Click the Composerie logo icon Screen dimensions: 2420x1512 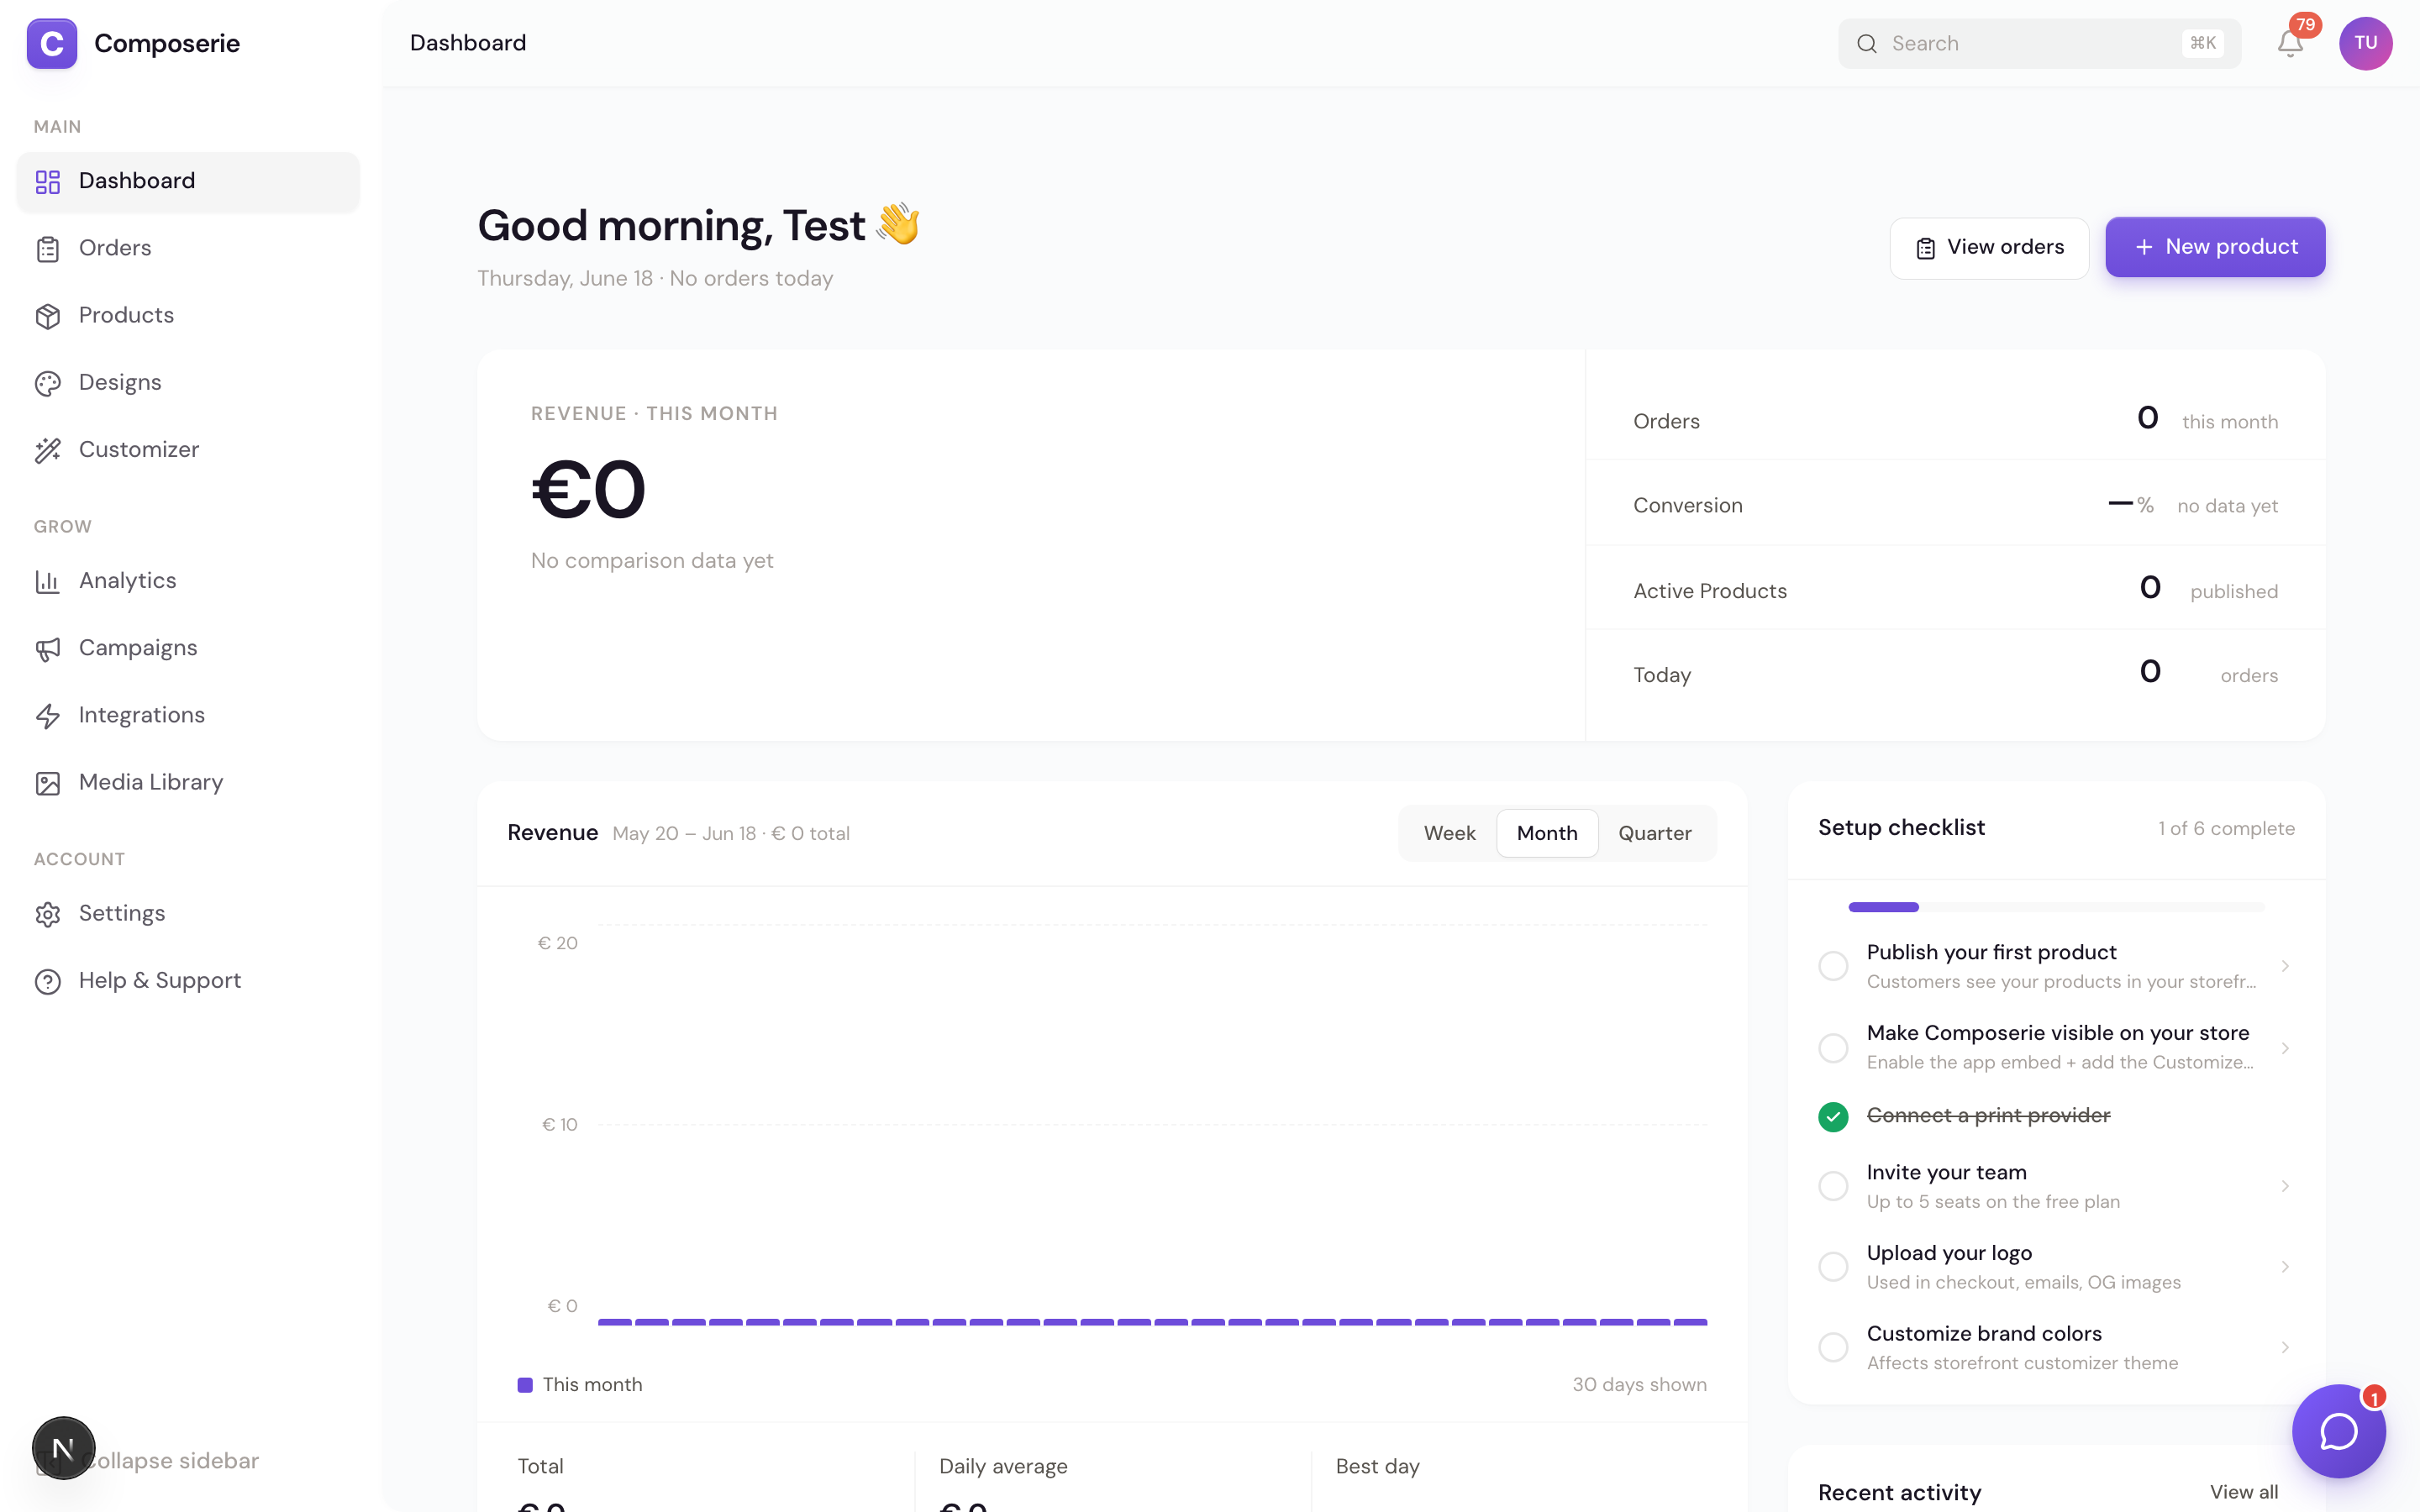[52, 43]
